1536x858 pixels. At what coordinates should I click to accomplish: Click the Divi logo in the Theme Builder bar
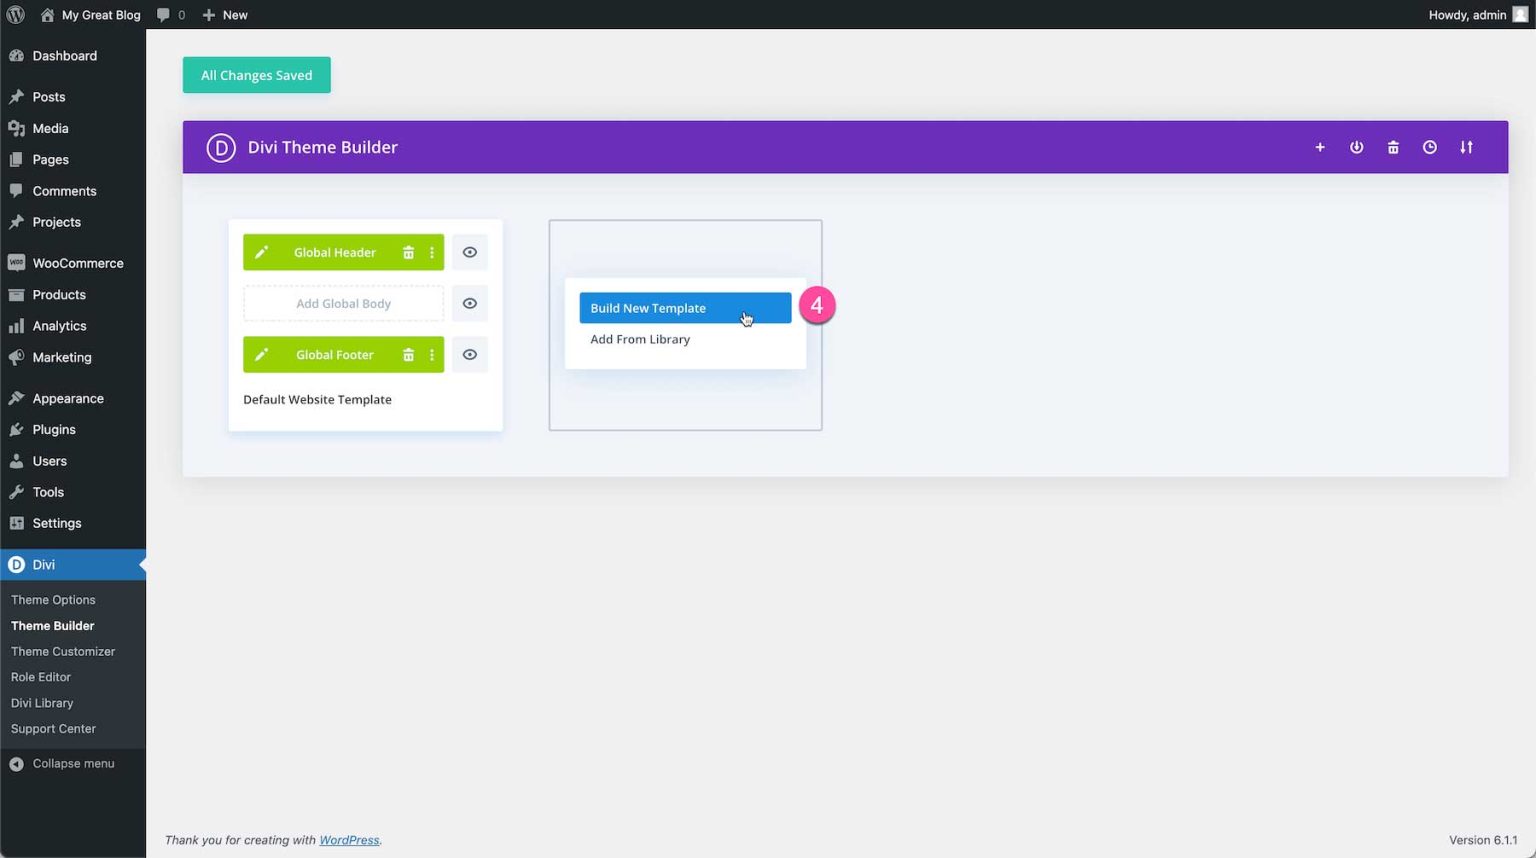pyautogui.click(x=220, y=147)
